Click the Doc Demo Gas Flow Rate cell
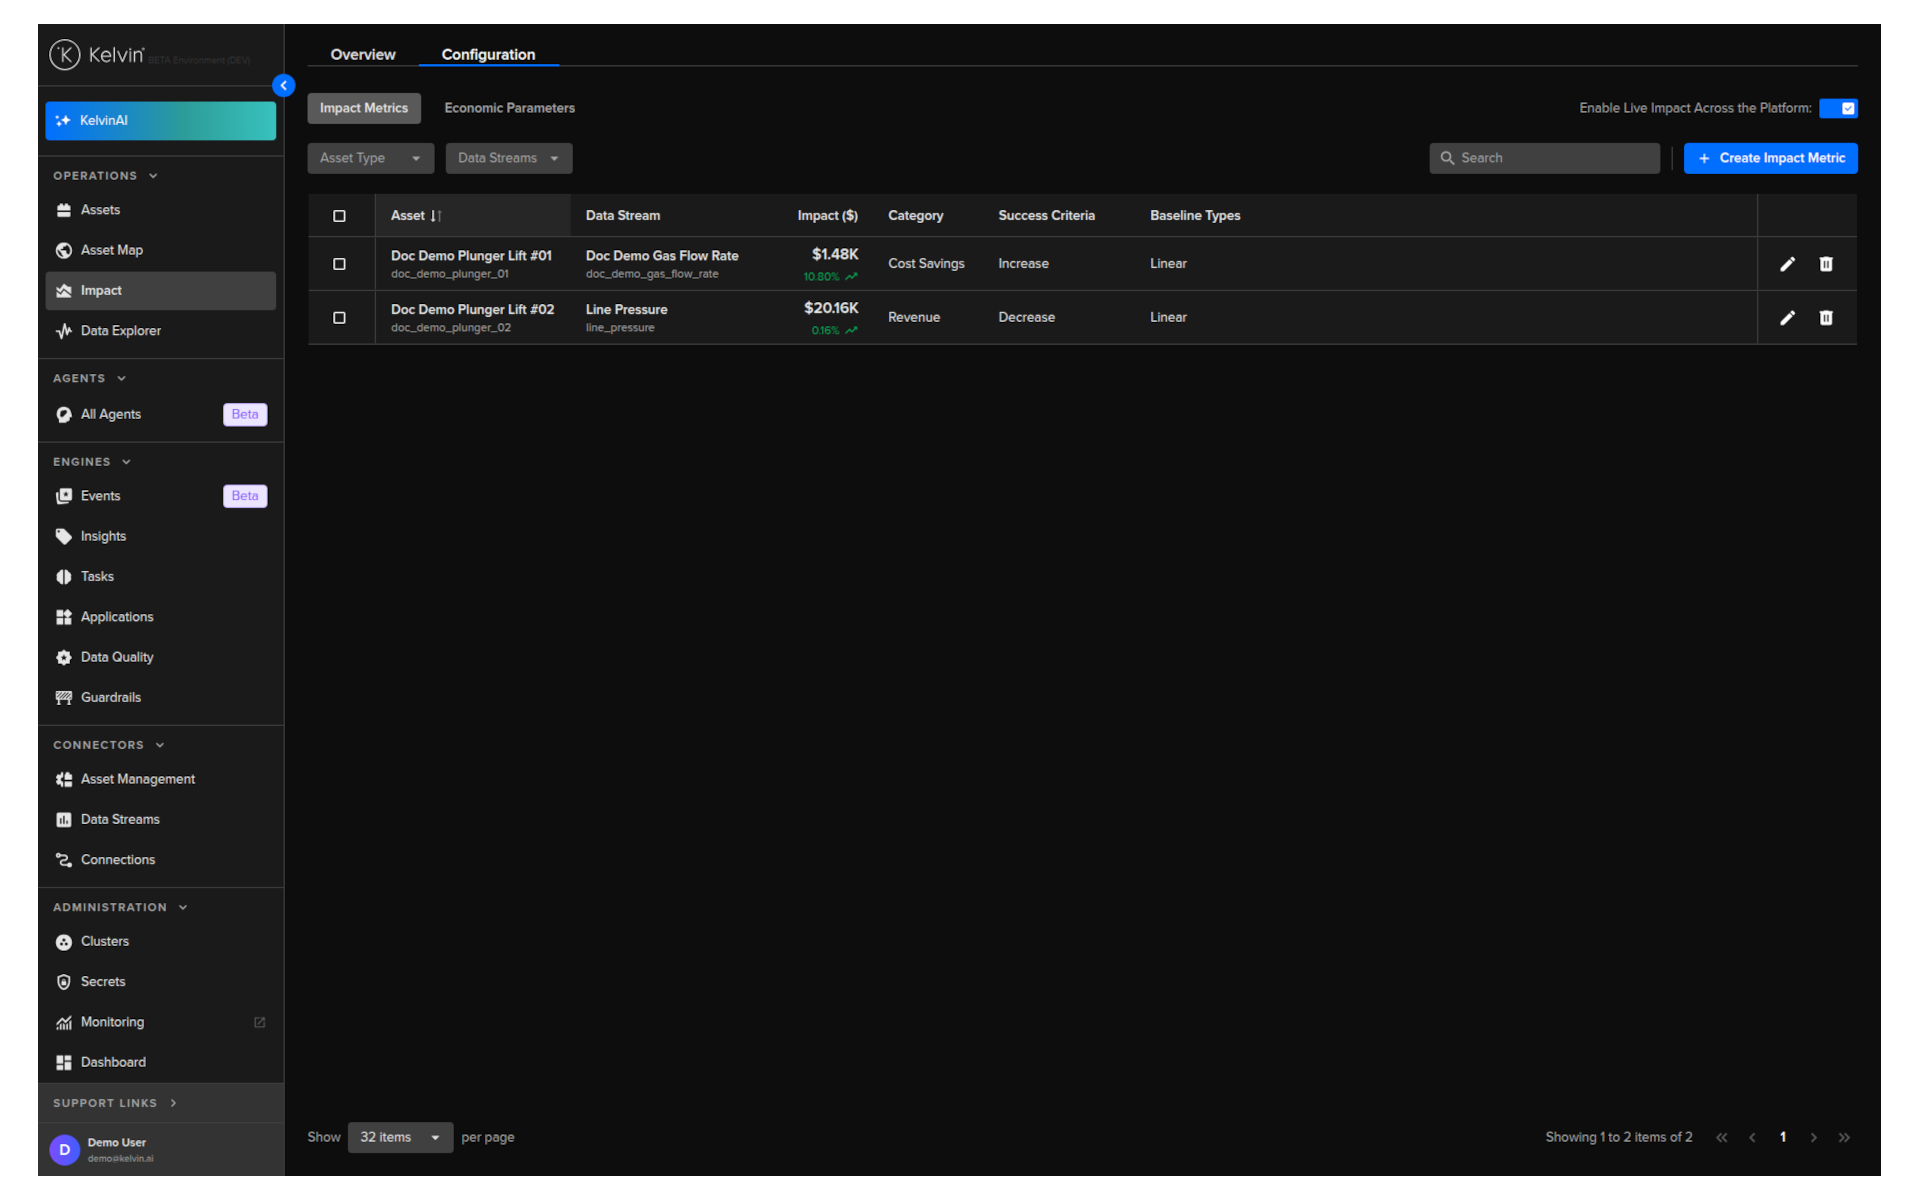Image resolution: width=1920 pixels, height=1200 pixels. [662, 264]
